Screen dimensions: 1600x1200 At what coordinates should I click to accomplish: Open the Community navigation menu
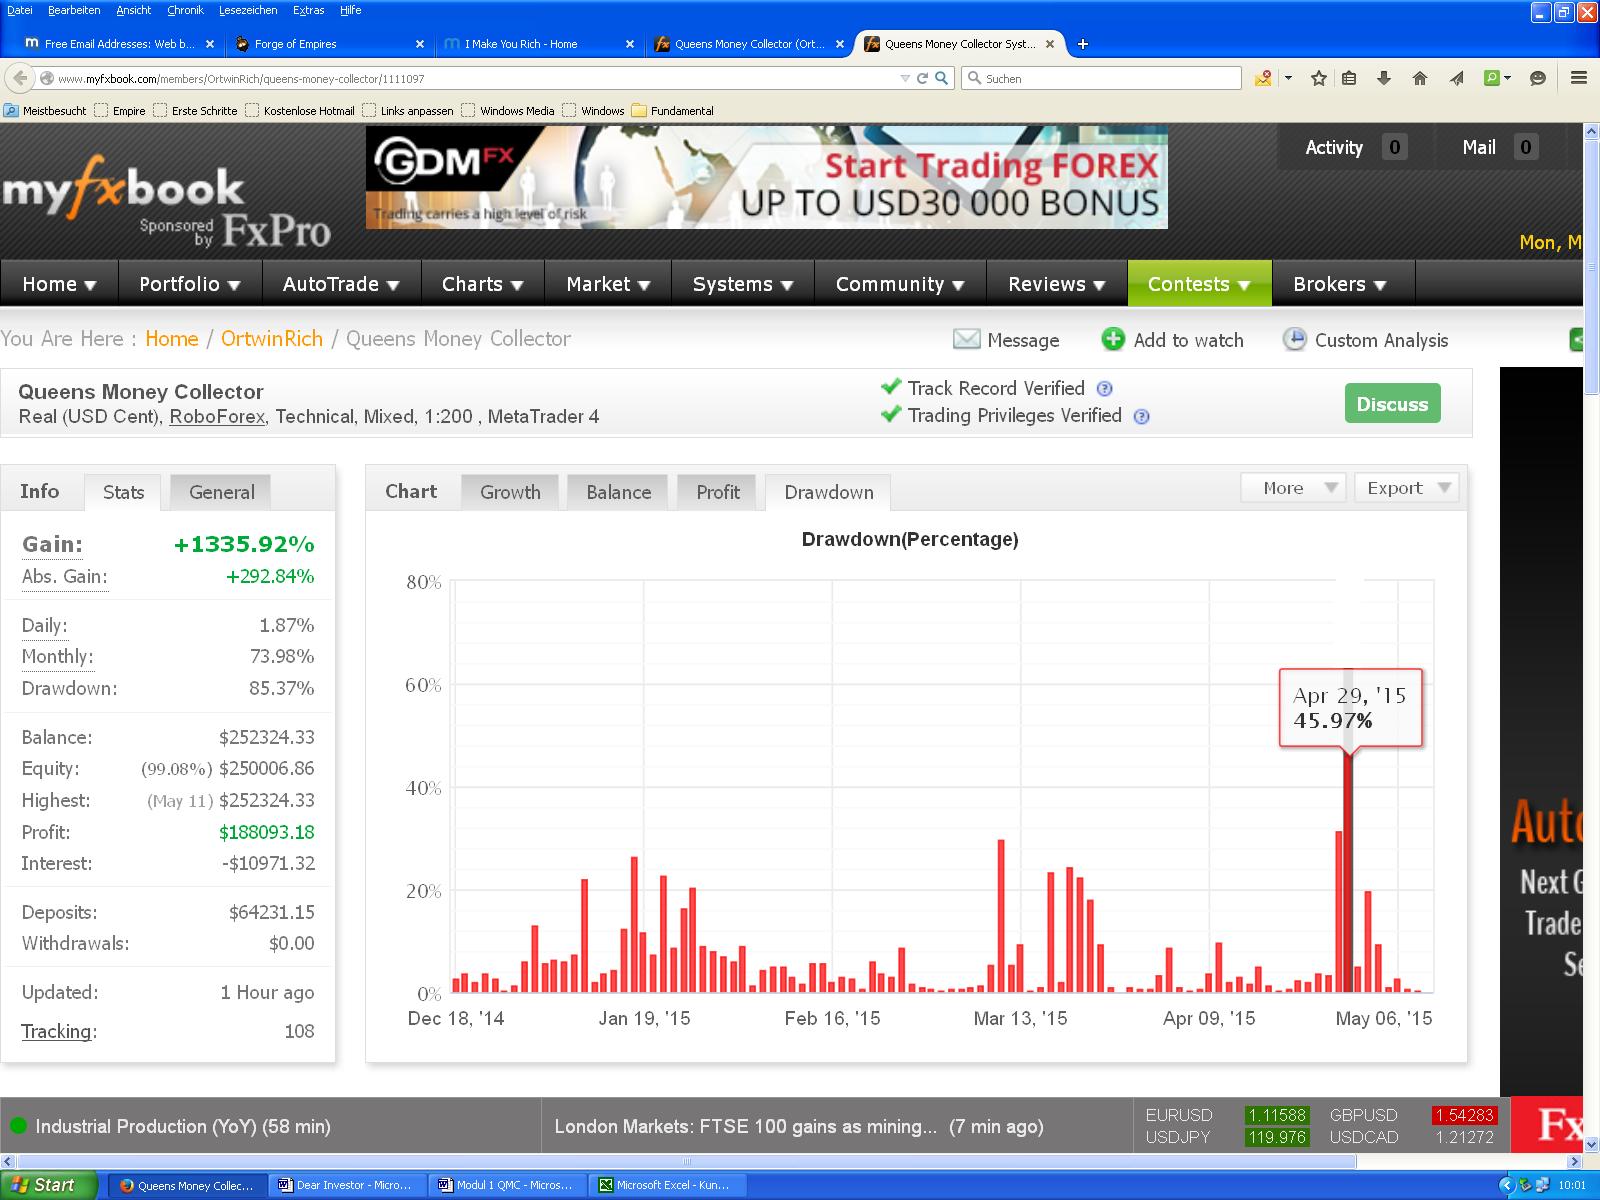point(900,284)
